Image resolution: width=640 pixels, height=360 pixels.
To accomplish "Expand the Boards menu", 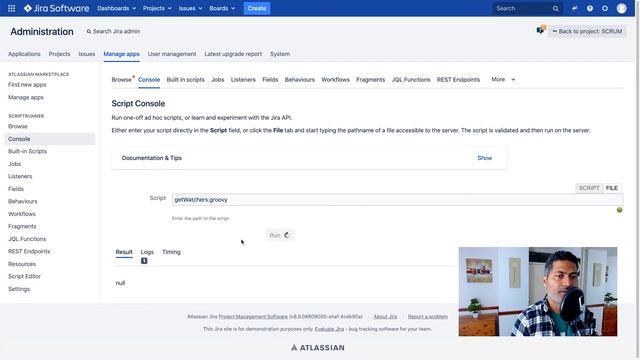I will click(x=222, y=8).
